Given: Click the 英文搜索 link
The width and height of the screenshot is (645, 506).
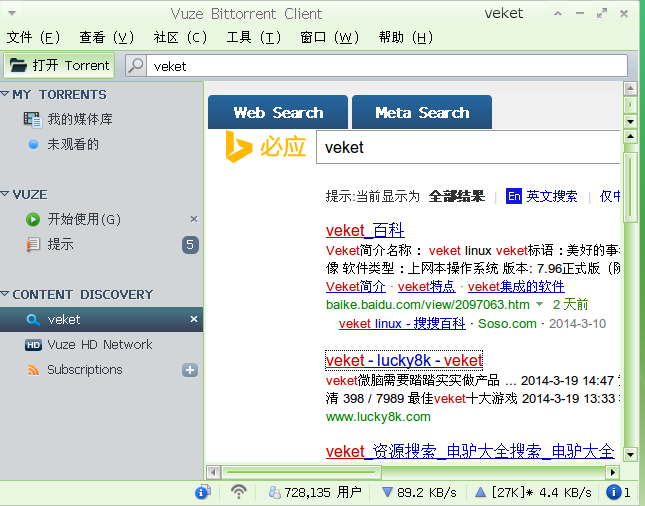Looking at the screenshot, I should point(552,196).
